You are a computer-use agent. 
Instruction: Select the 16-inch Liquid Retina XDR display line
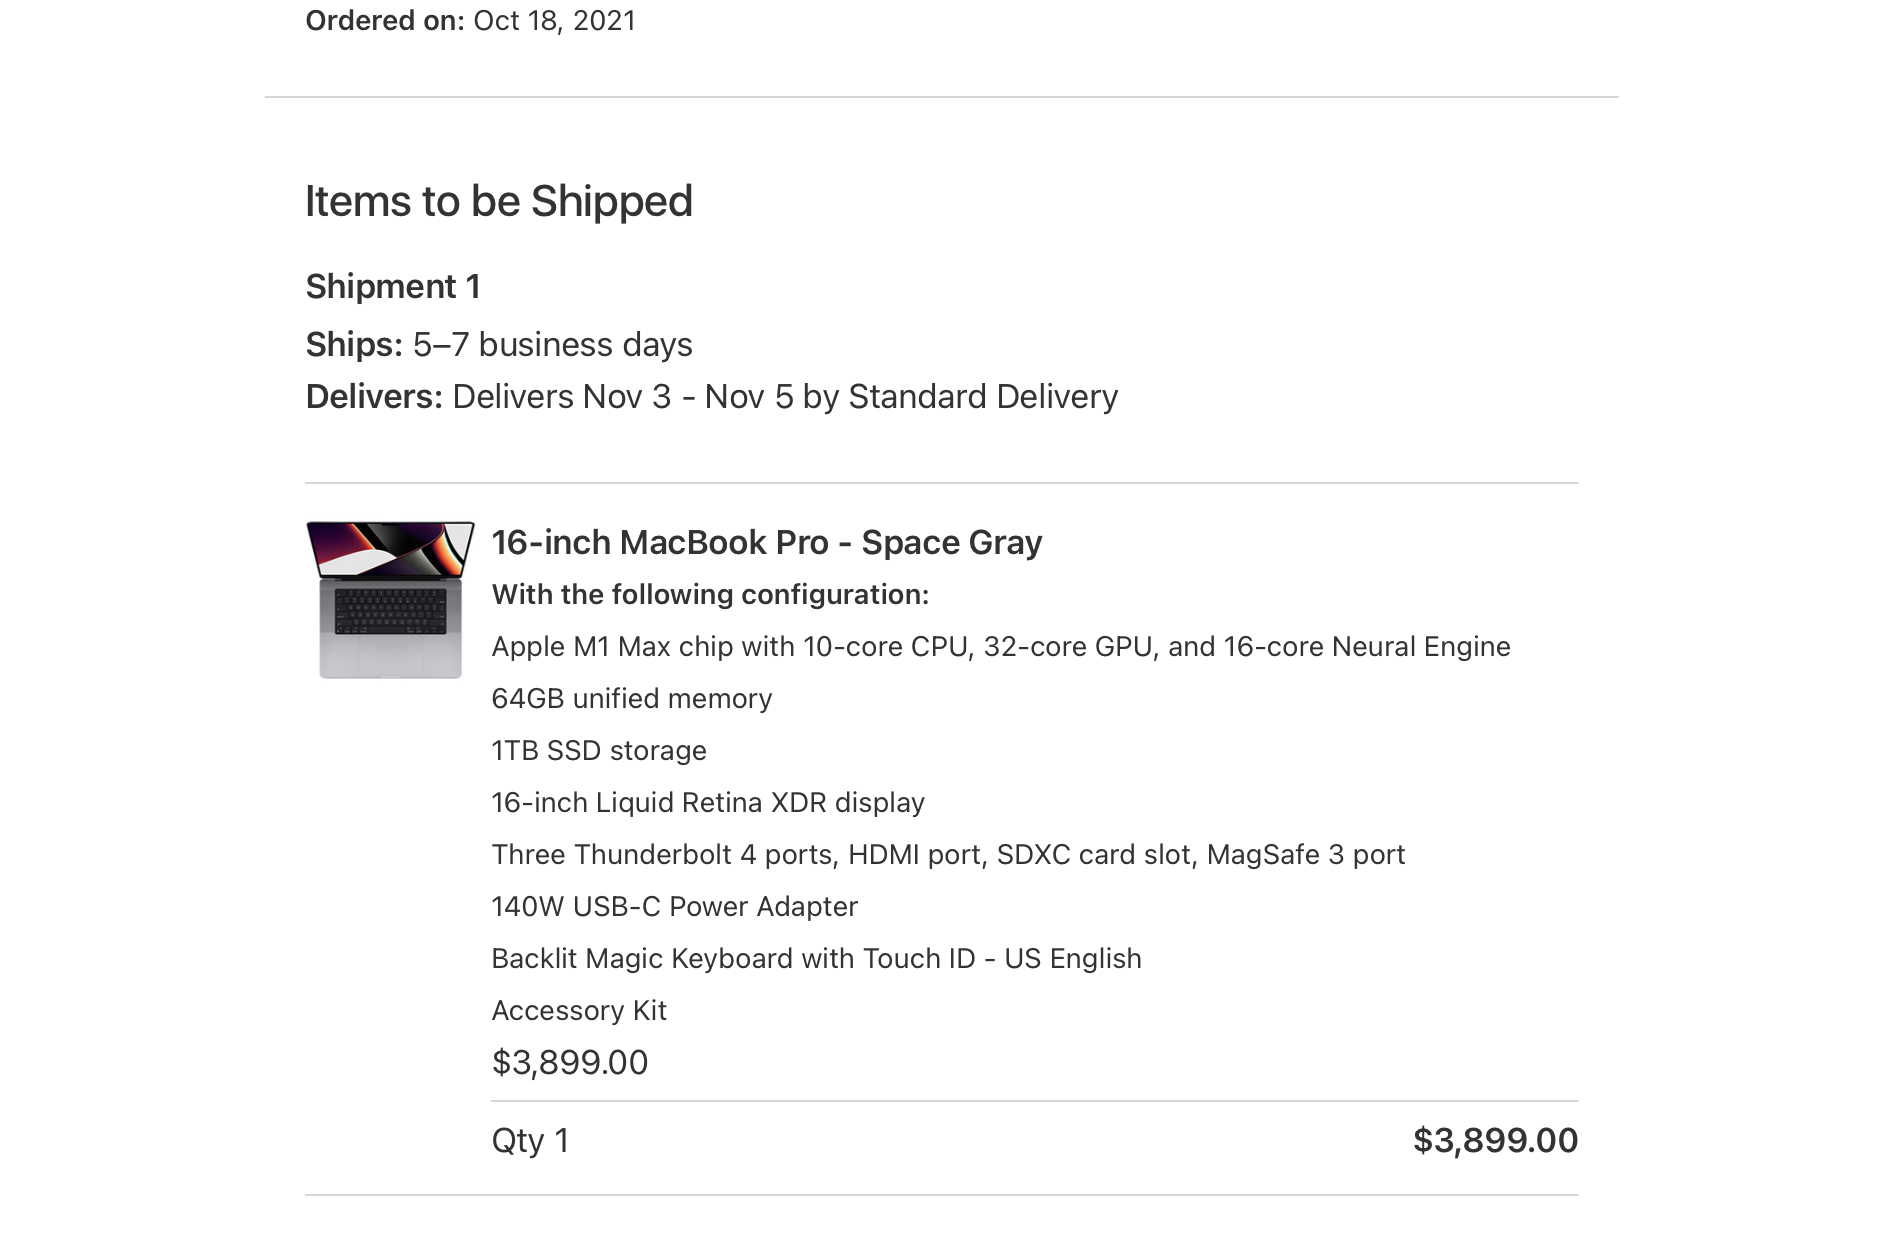[707, 803]
